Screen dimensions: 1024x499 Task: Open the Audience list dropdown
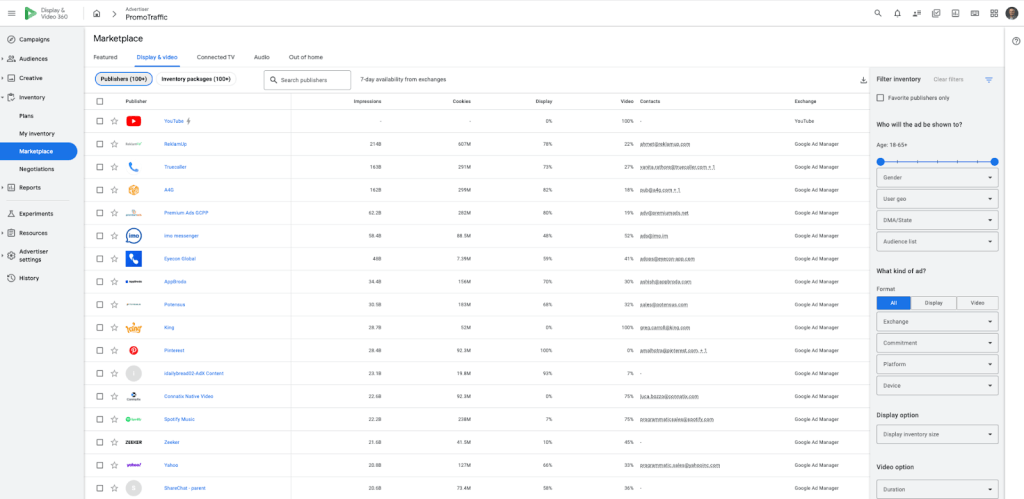coord(937,241)
